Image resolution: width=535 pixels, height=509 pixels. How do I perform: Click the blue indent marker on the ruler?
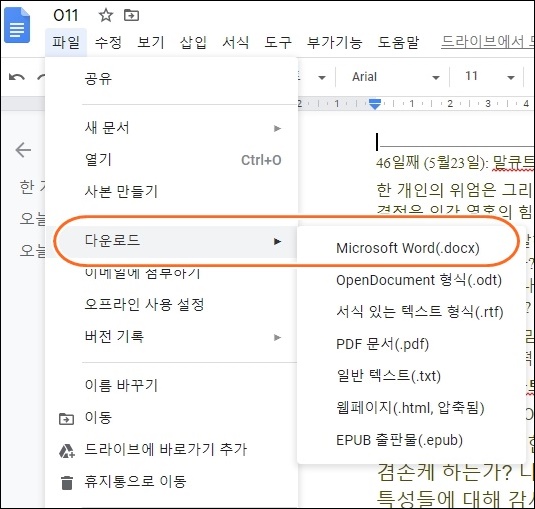point(375,104)
